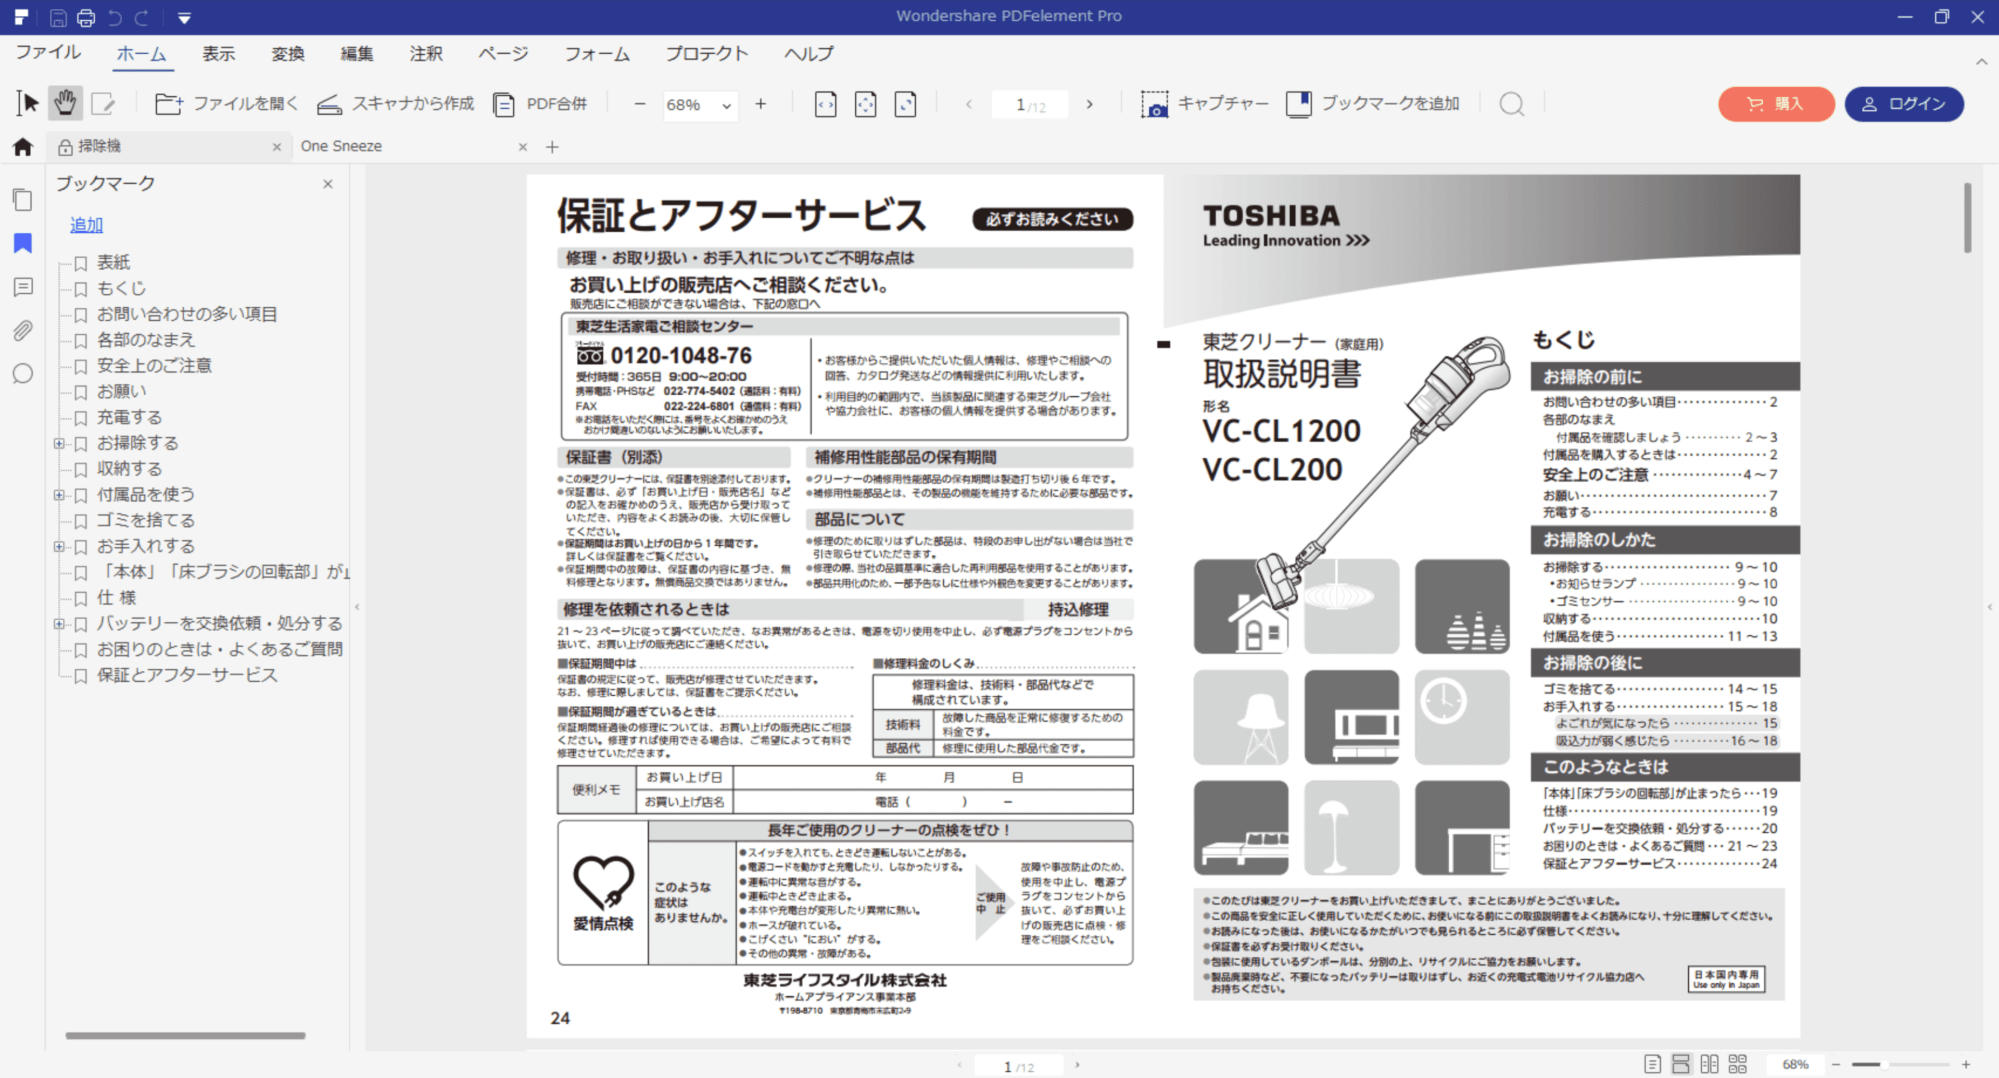The height and width of the screenshot is (1078, 1999).
Task: Switch to two-page view icon
Action: click(x=1709, y=1064)
